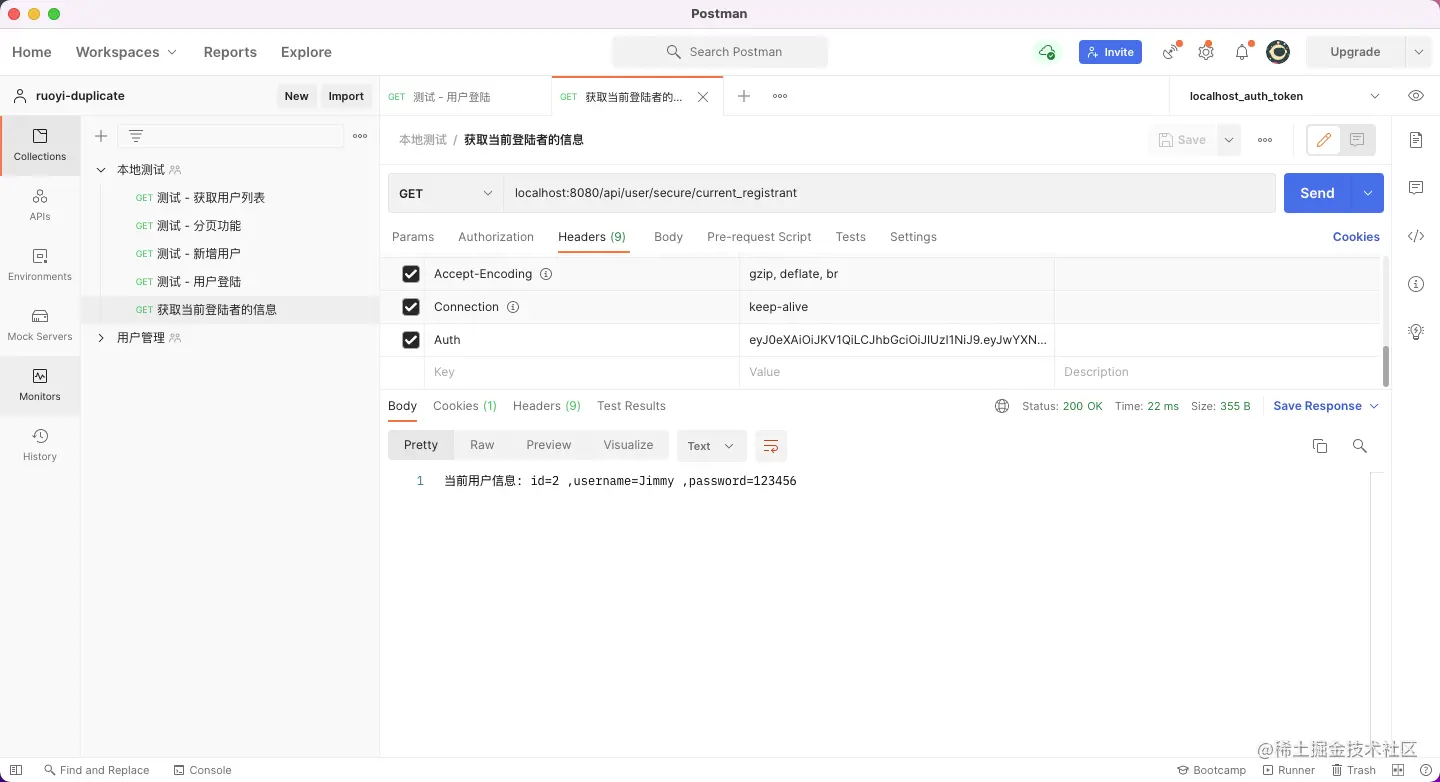Open the APIs sidebar panel
Viewport: 1440px width, 782px height.
click(39, 205)
